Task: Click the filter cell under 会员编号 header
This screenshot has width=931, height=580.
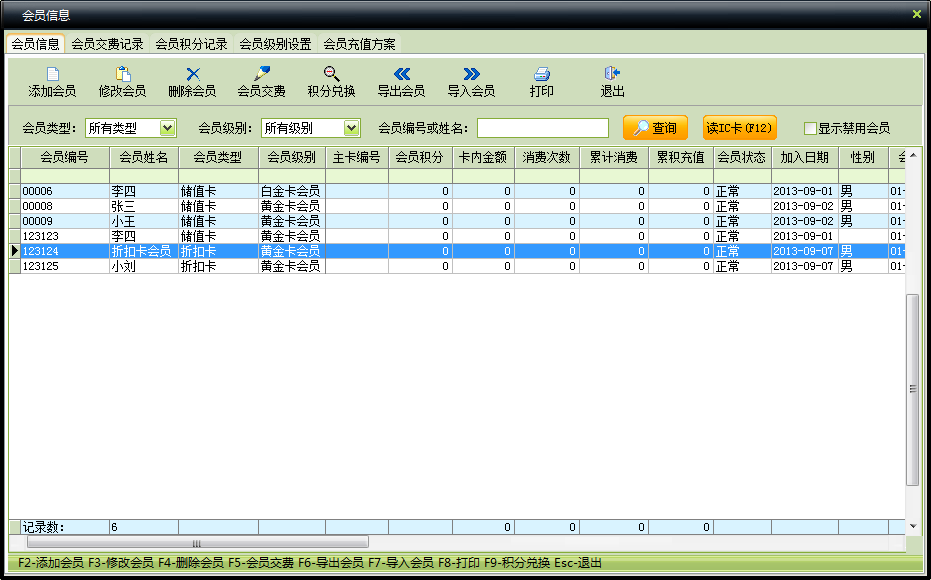Action: [65, 176]
